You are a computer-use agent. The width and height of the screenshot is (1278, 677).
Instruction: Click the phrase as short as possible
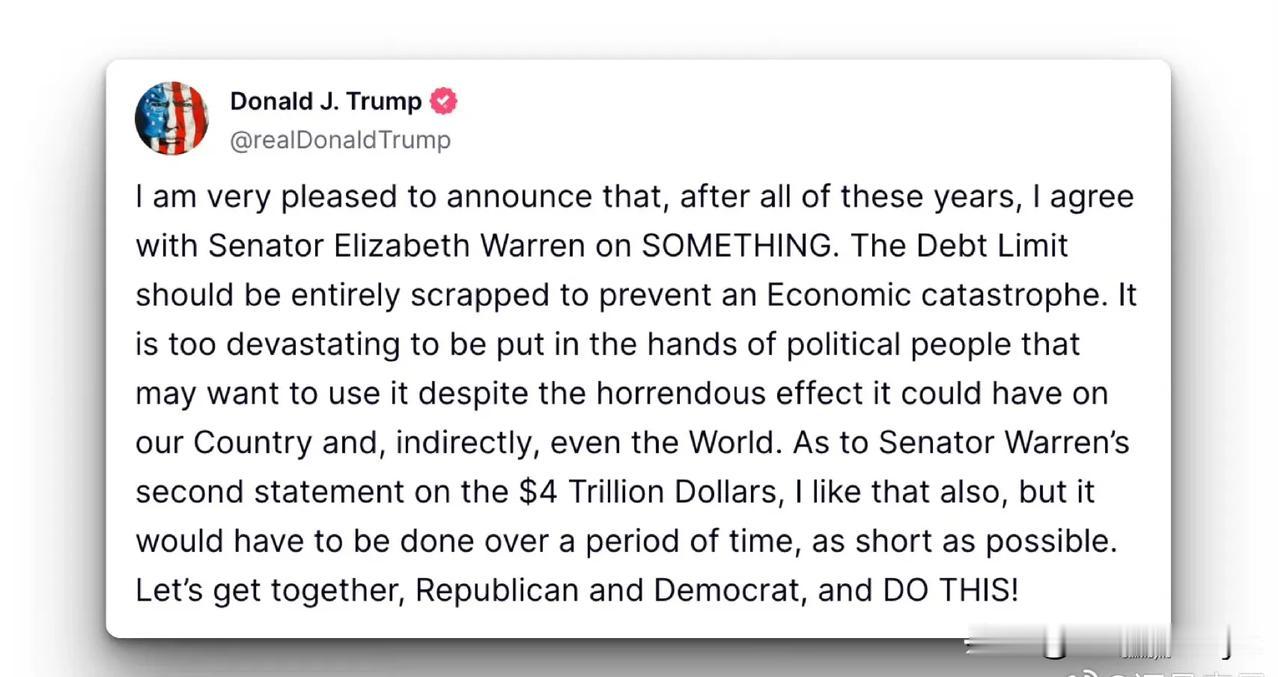[966, 541]
